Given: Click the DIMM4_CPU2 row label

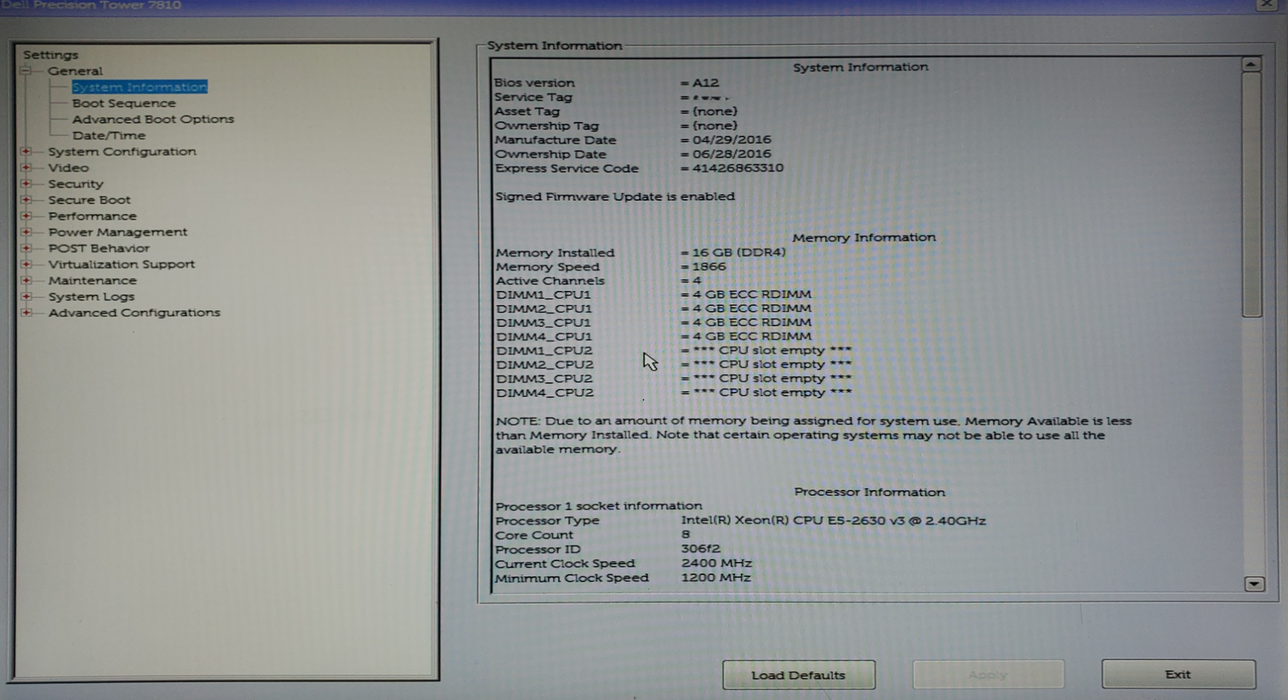Looking at the screenshot, I should pyautogui.click(x=544, y=392).
